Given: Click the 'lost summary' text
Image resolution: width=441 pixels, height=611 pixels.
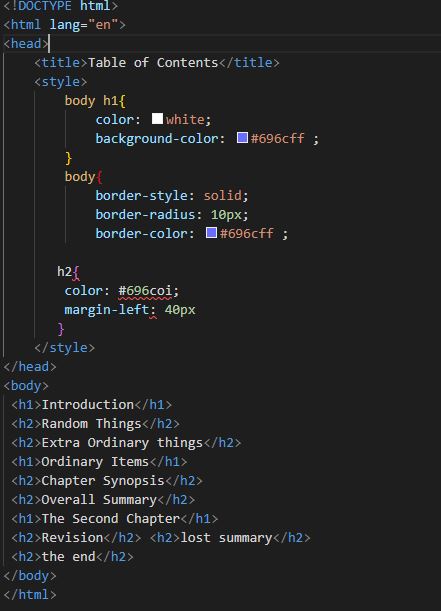Looking at the screenshot, I should pos(226,538).
